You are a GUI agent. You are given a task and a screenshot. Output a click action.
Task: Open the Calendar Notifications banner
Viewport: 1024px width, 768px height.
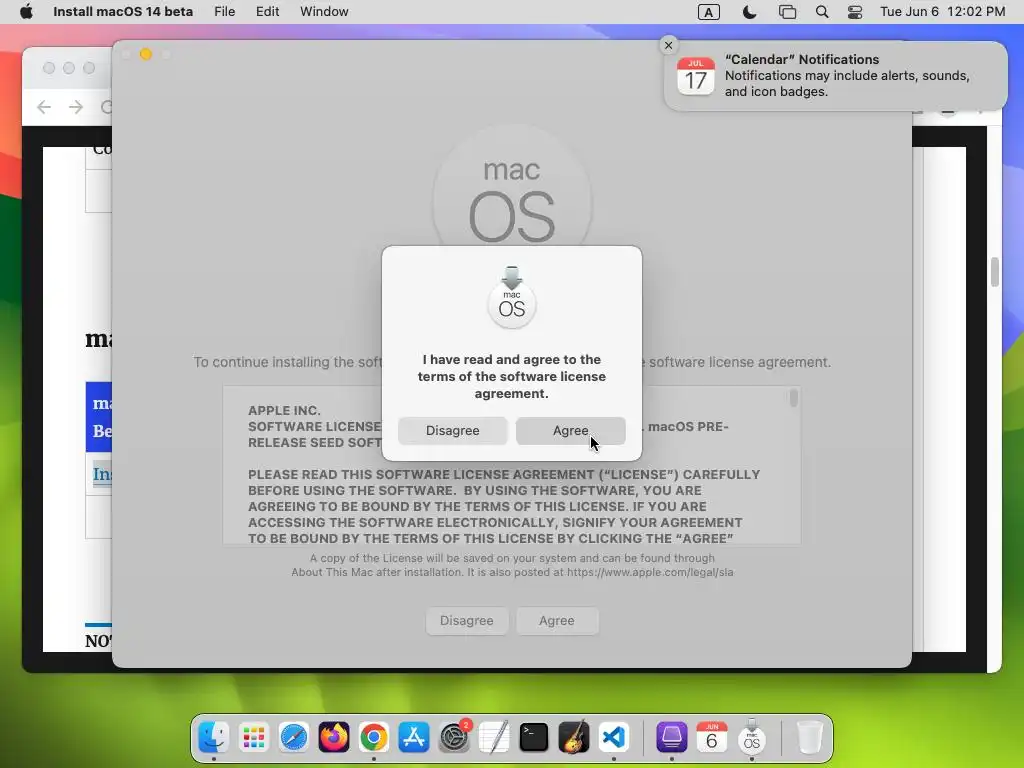click(x=835, y=76)
